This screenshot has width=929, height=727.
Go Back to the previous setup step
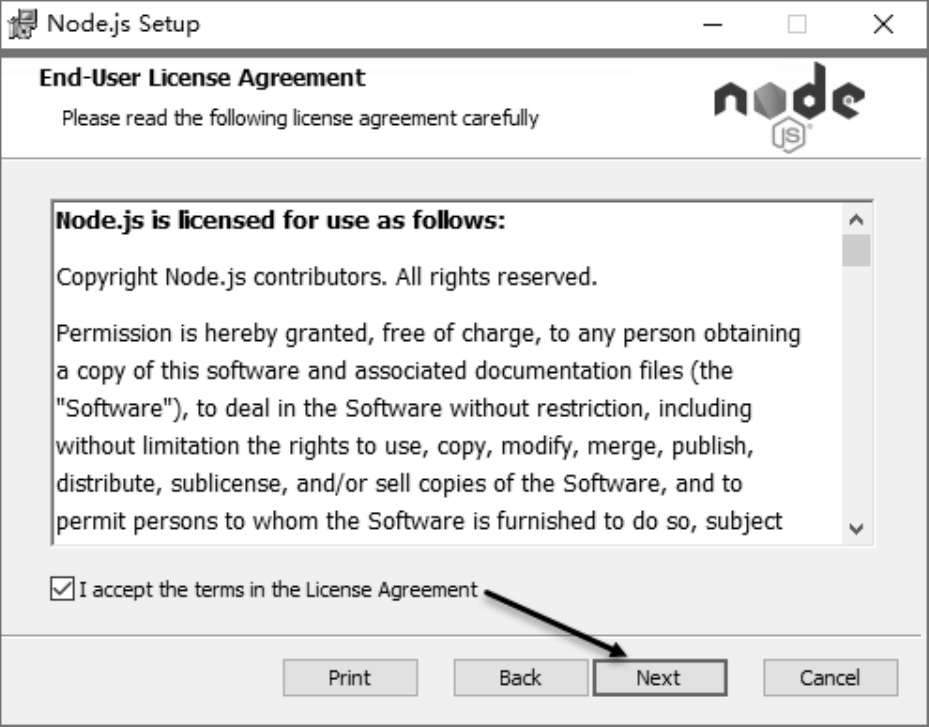coord(520,678)
